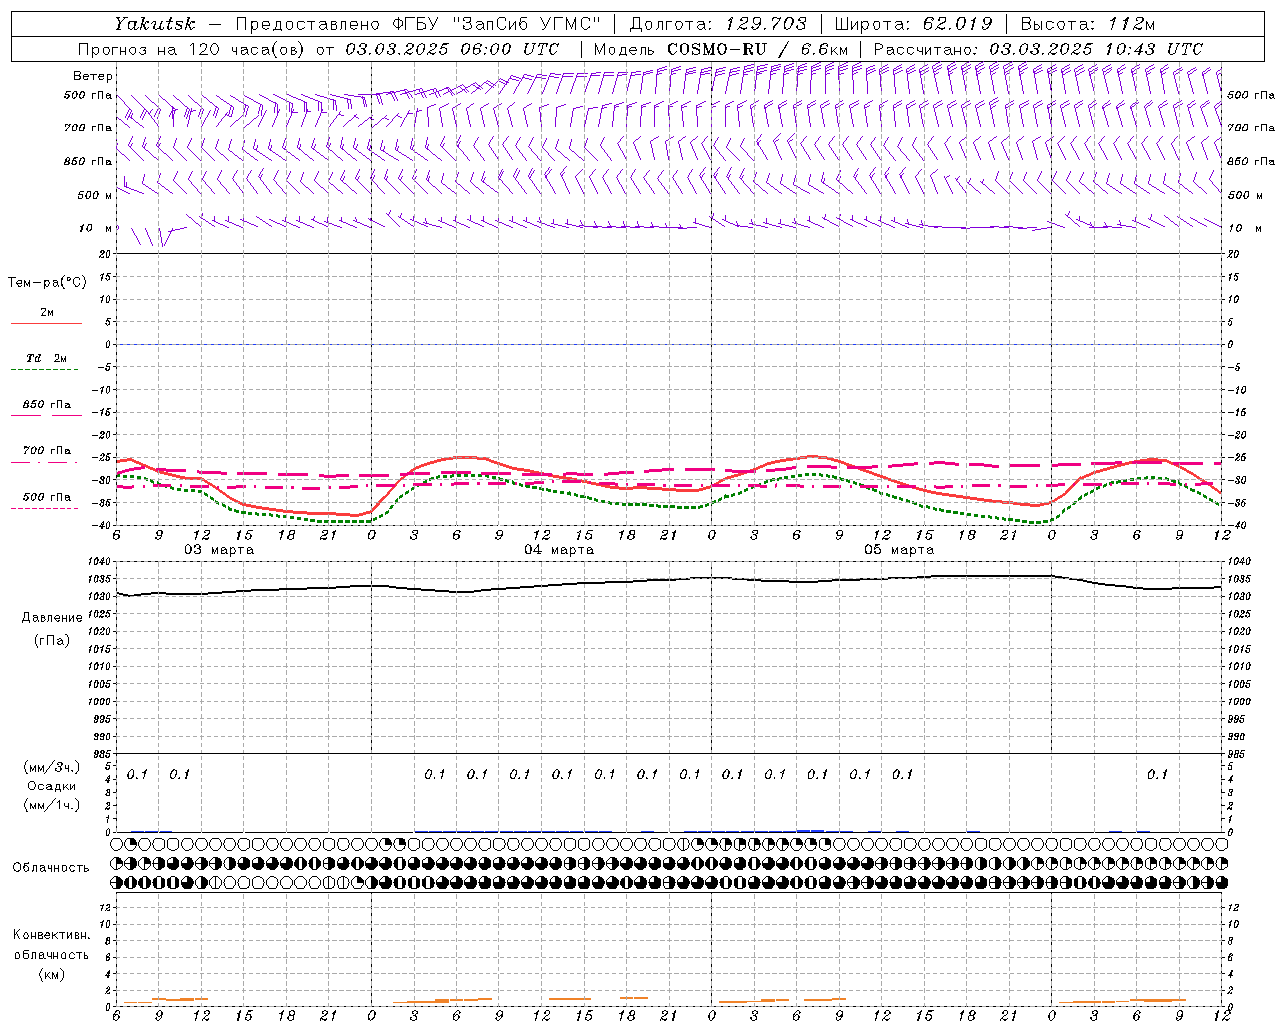
Task: Click the 'Облачность' cloud cover label
Action: tap(51, 868)
